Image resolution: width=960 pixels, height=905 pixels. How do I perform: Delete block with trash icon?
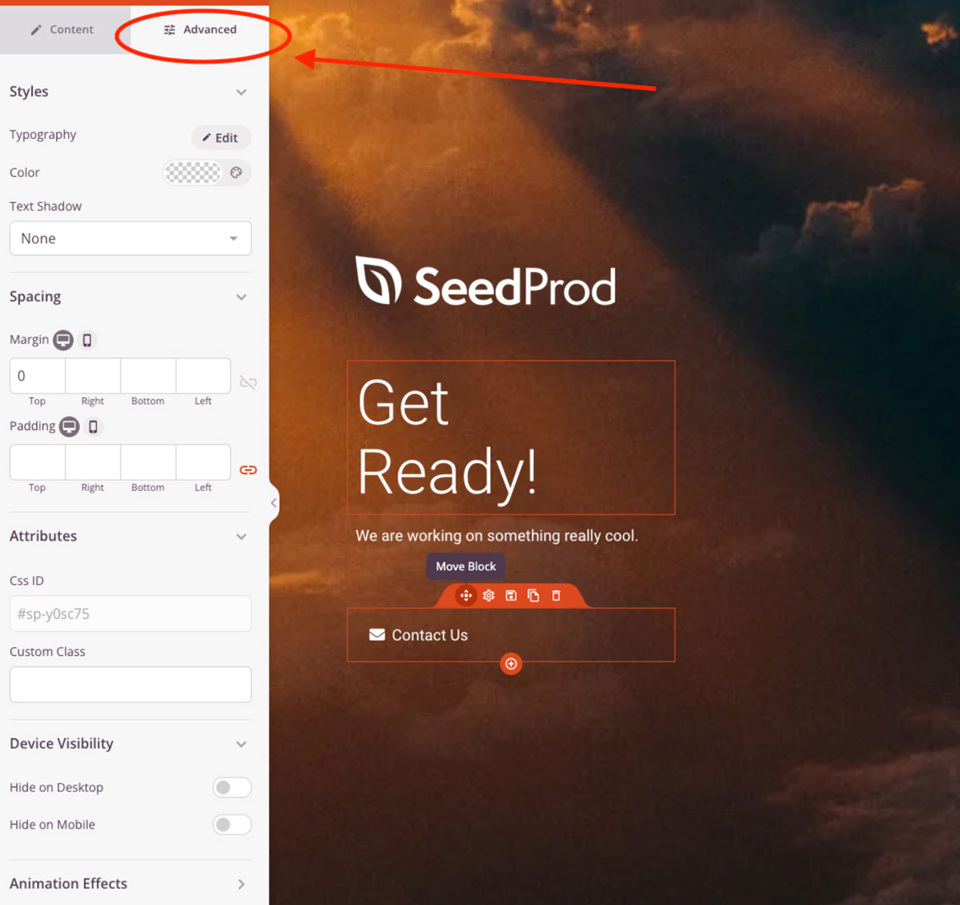556,595
